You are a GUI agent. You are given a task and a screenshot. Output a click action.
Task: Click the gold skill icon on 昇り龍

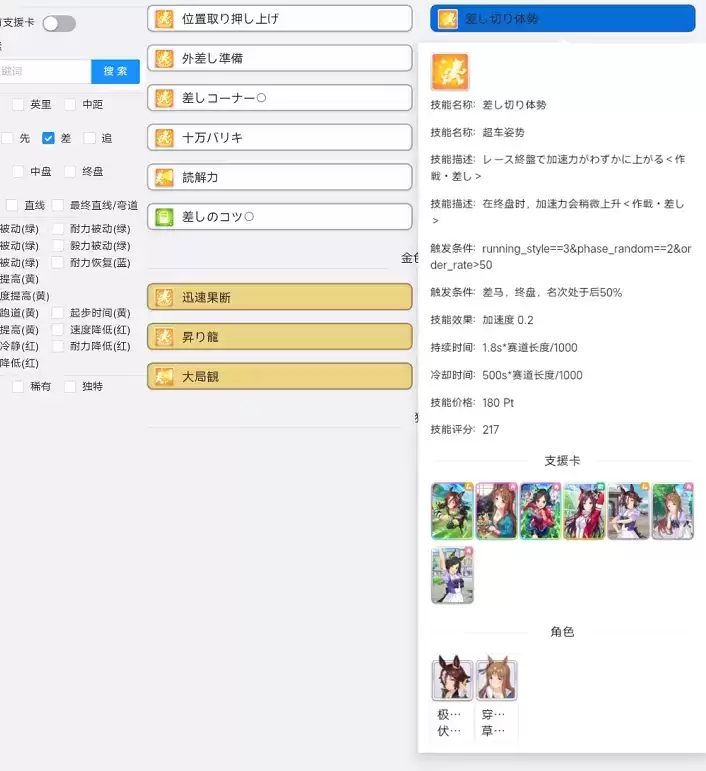point(164,337)
